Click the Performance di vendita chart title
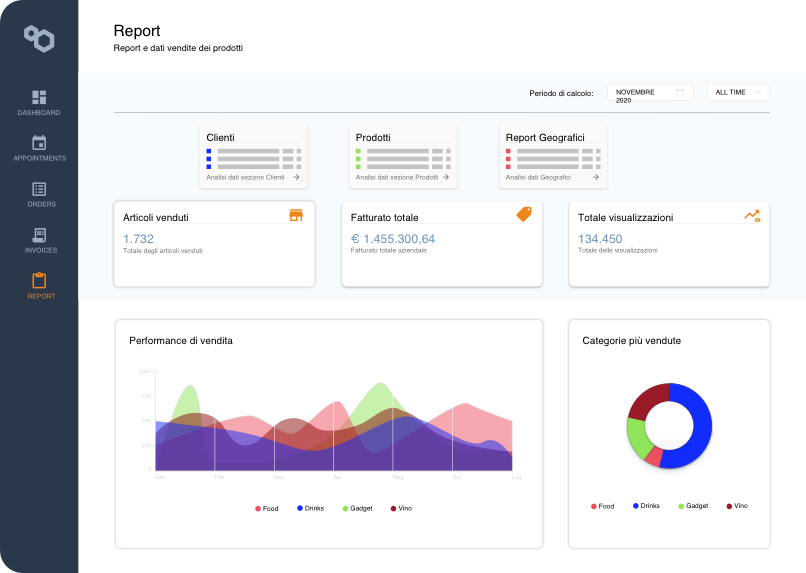The height and width of the screenshot is (573, 806). click(x=181, y=341)
